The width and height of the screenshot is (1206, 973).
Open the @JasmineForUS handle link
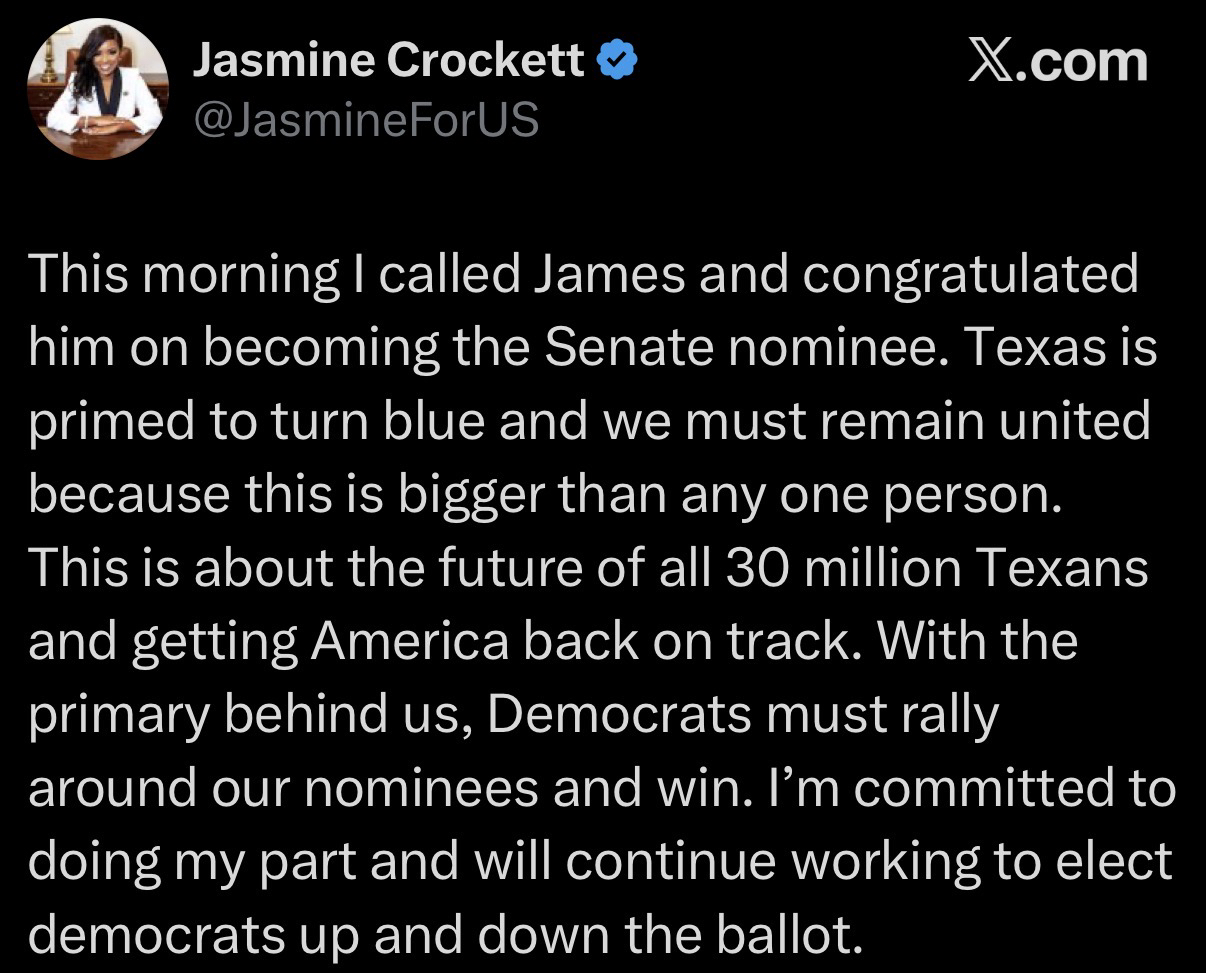click(x=365, y=120)
